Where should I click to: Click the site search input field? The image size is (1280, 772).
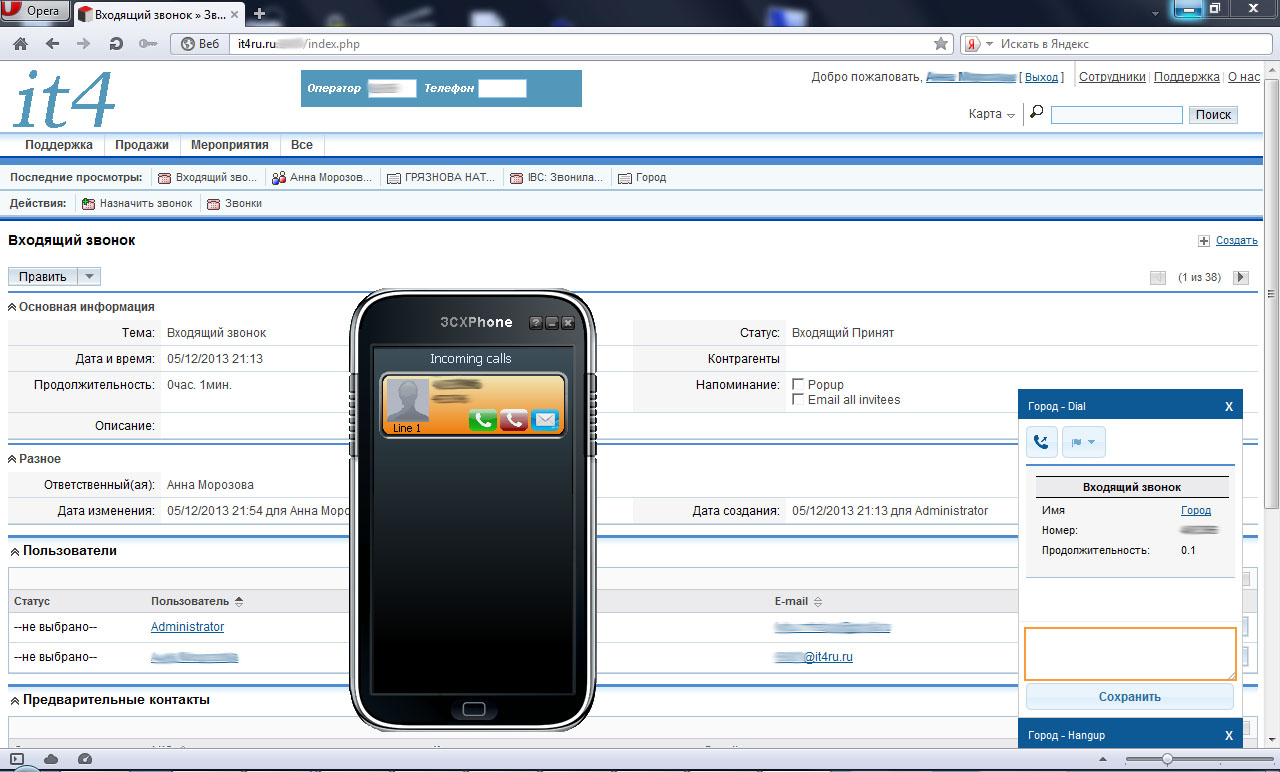click(1116, 115)
